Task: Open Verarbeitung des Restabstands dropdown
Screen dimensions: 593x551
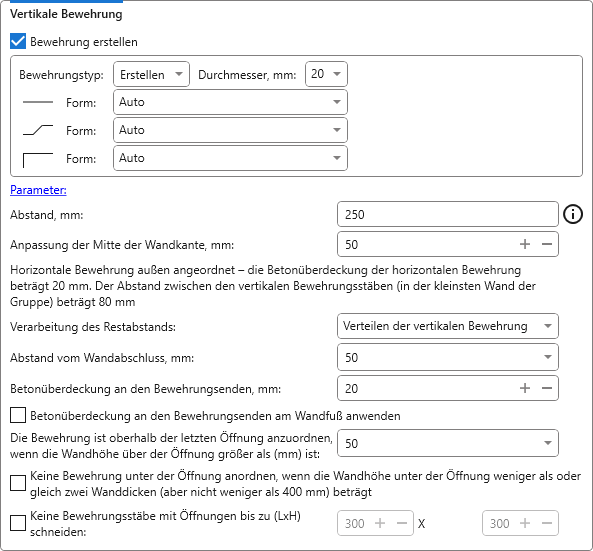Action: (448, 326)
